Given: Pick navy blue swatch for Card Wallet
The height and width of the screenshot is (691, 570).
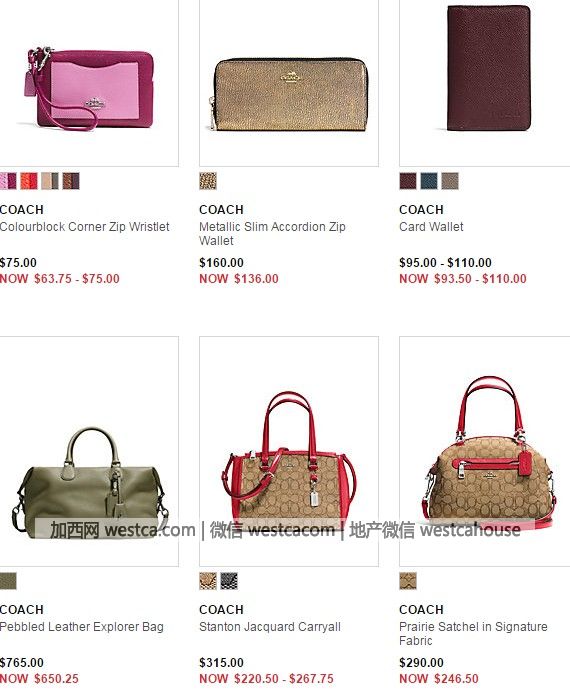Looking at the screenshot, I should point(429,181).
